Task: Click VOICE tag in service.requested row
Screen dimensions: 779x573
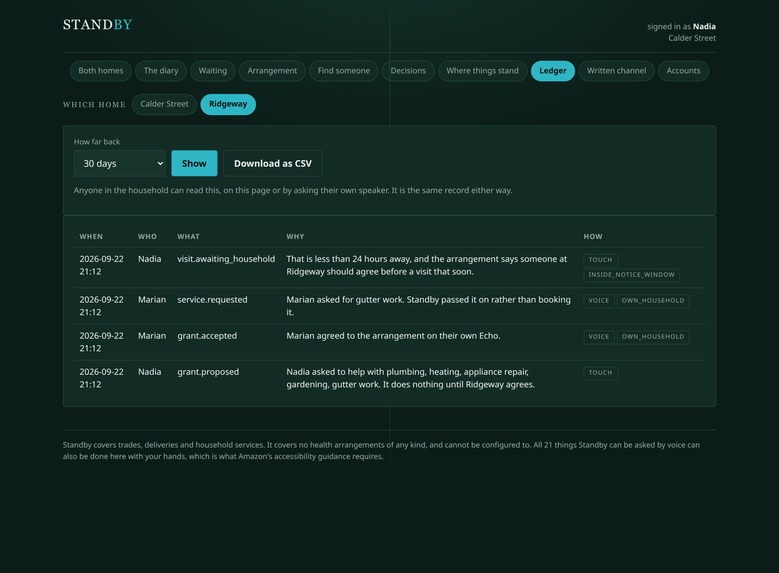Action: tap(599, 301)
